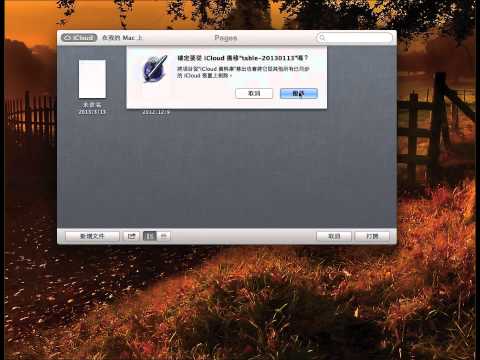Click the dialog heading about moving table-20130113
The width and height of the screenshot is (480, 360).
pos(243,58)
